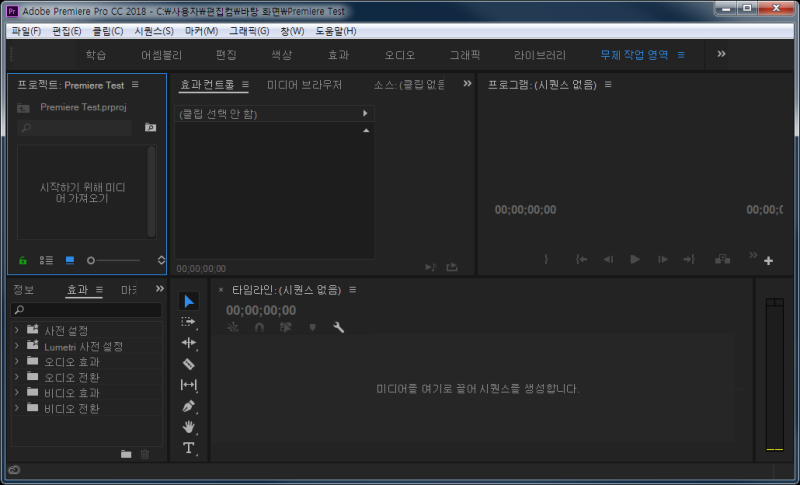Image resolution: width=800 pixels, height=485 pixels.
Task: Open the 마커(M) menu
Action: [202, 31]
